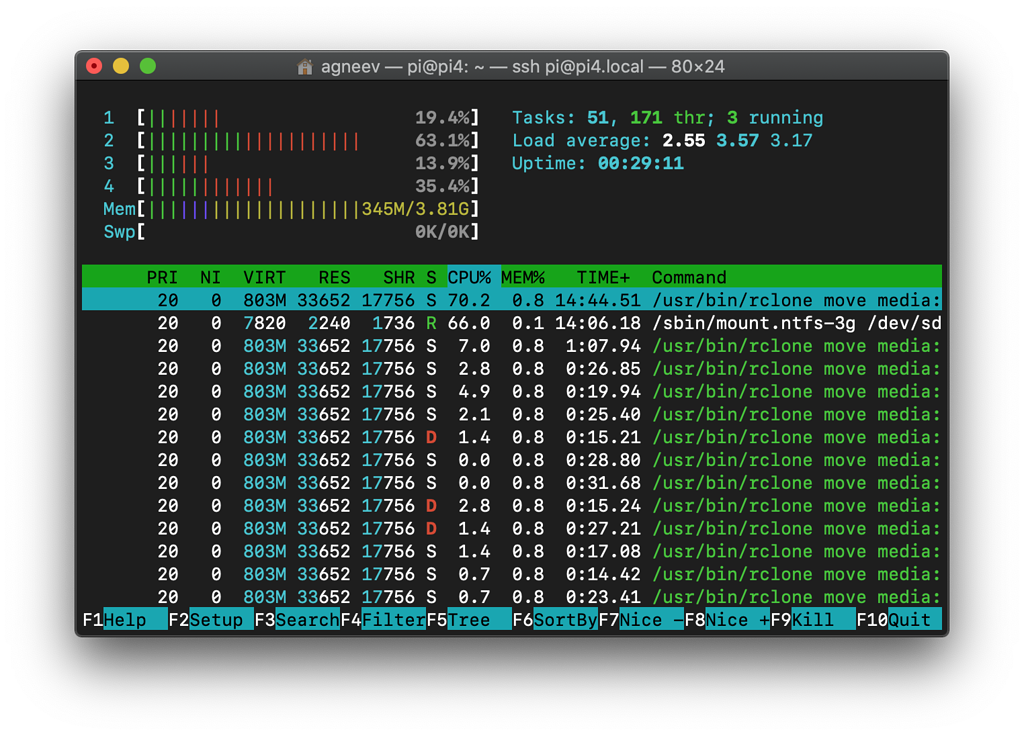Select the rclone row with time 0:31.68
This screenshot has width=1024, height=736.
512,483
